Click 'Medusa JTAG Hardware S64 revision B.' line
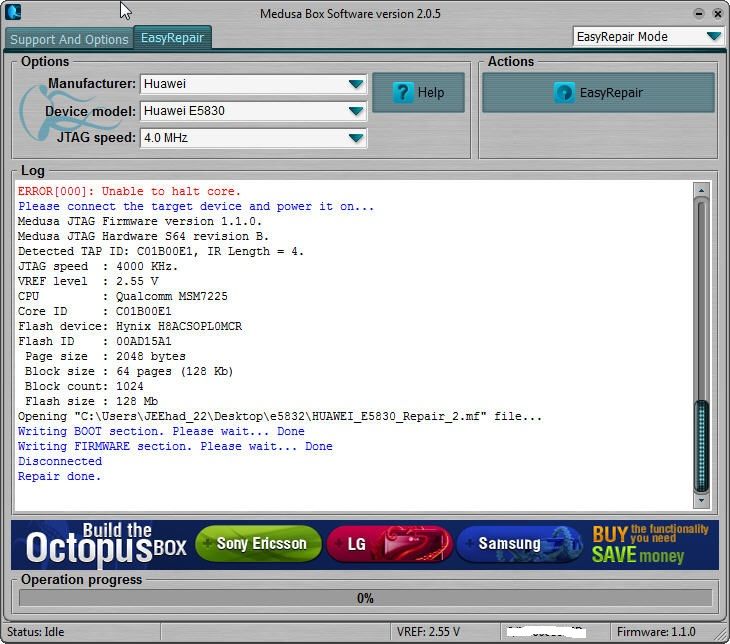The width and height of the screenshot is (730, 644). pos(143,236)
